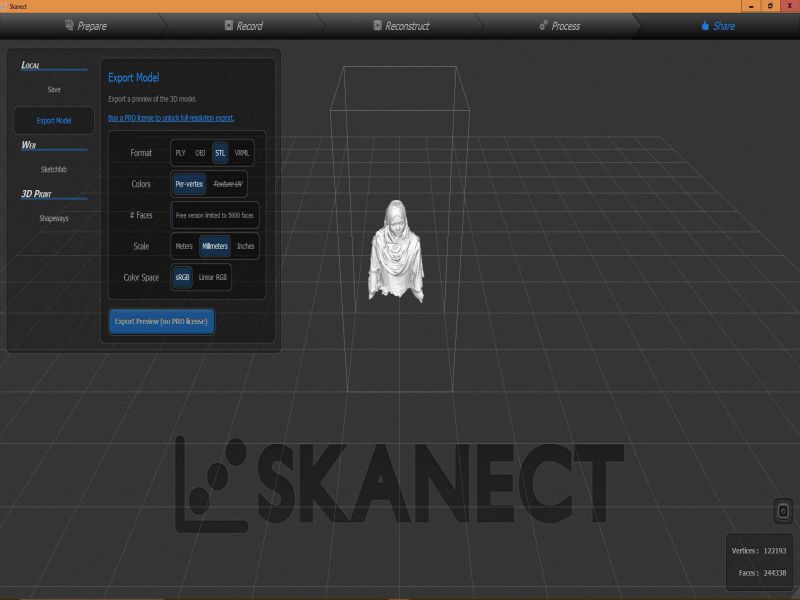This screenshot has width=800, height=600.
Task: Select the Share tab
Action: pos(718,26)
